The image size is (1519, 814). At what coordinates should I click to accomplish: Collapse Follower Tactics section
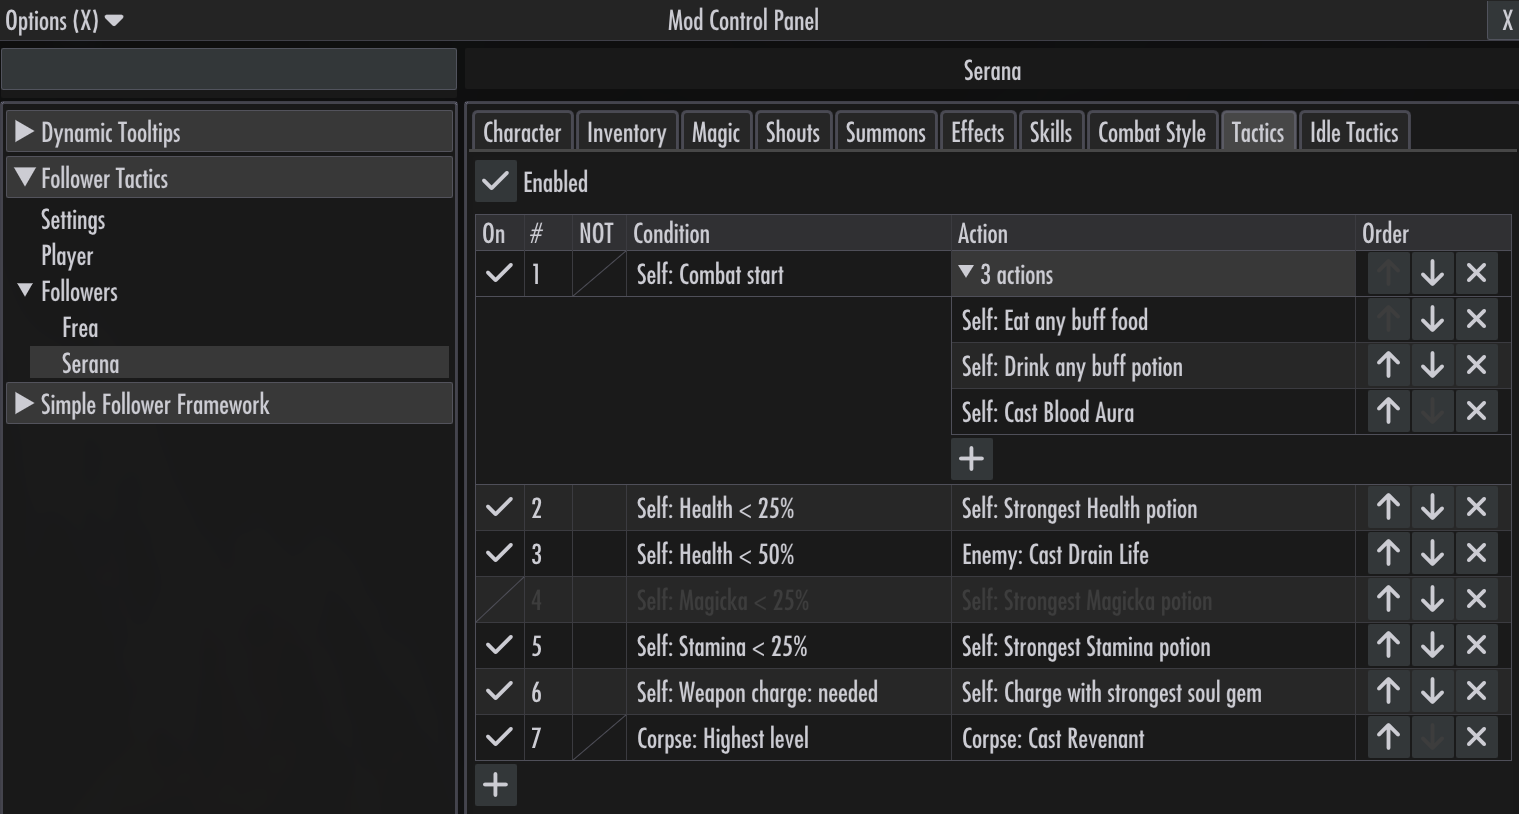(230, 177)
